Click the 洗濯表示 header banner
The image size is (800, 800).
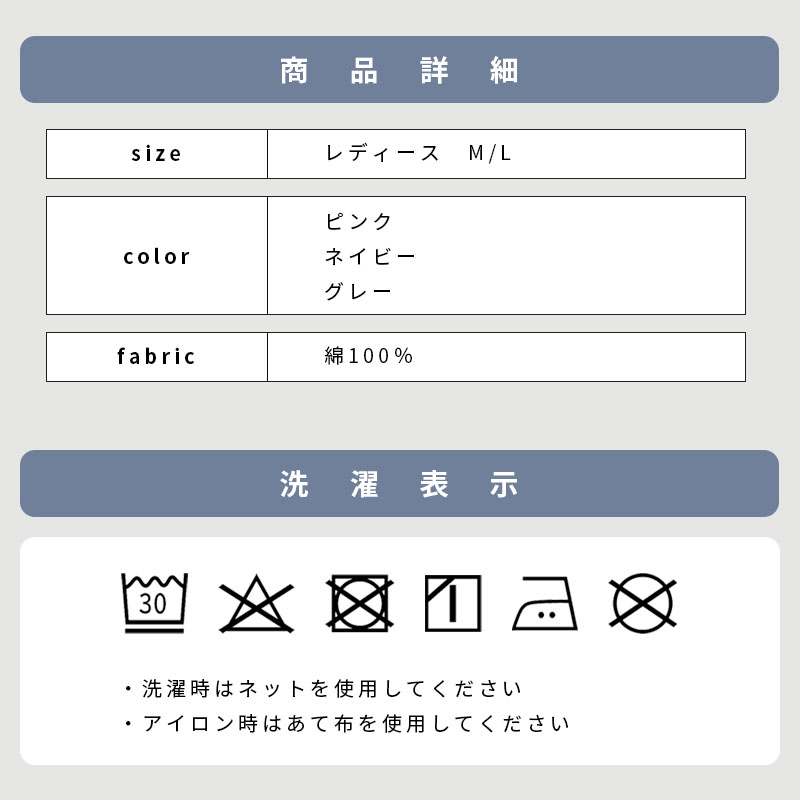[399, 484]
